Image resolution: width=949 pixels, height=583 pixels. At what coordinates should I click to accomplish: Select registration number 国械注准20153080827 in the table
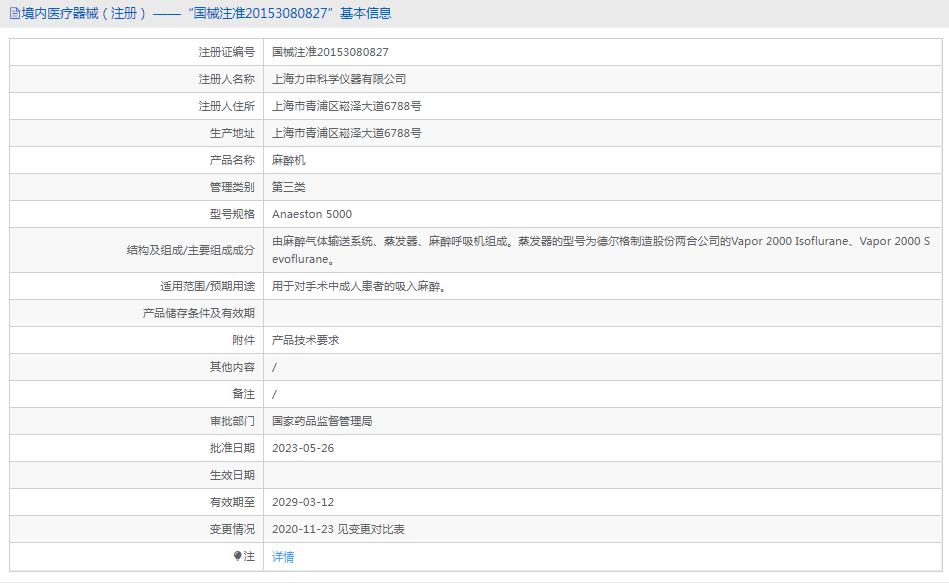330,52
